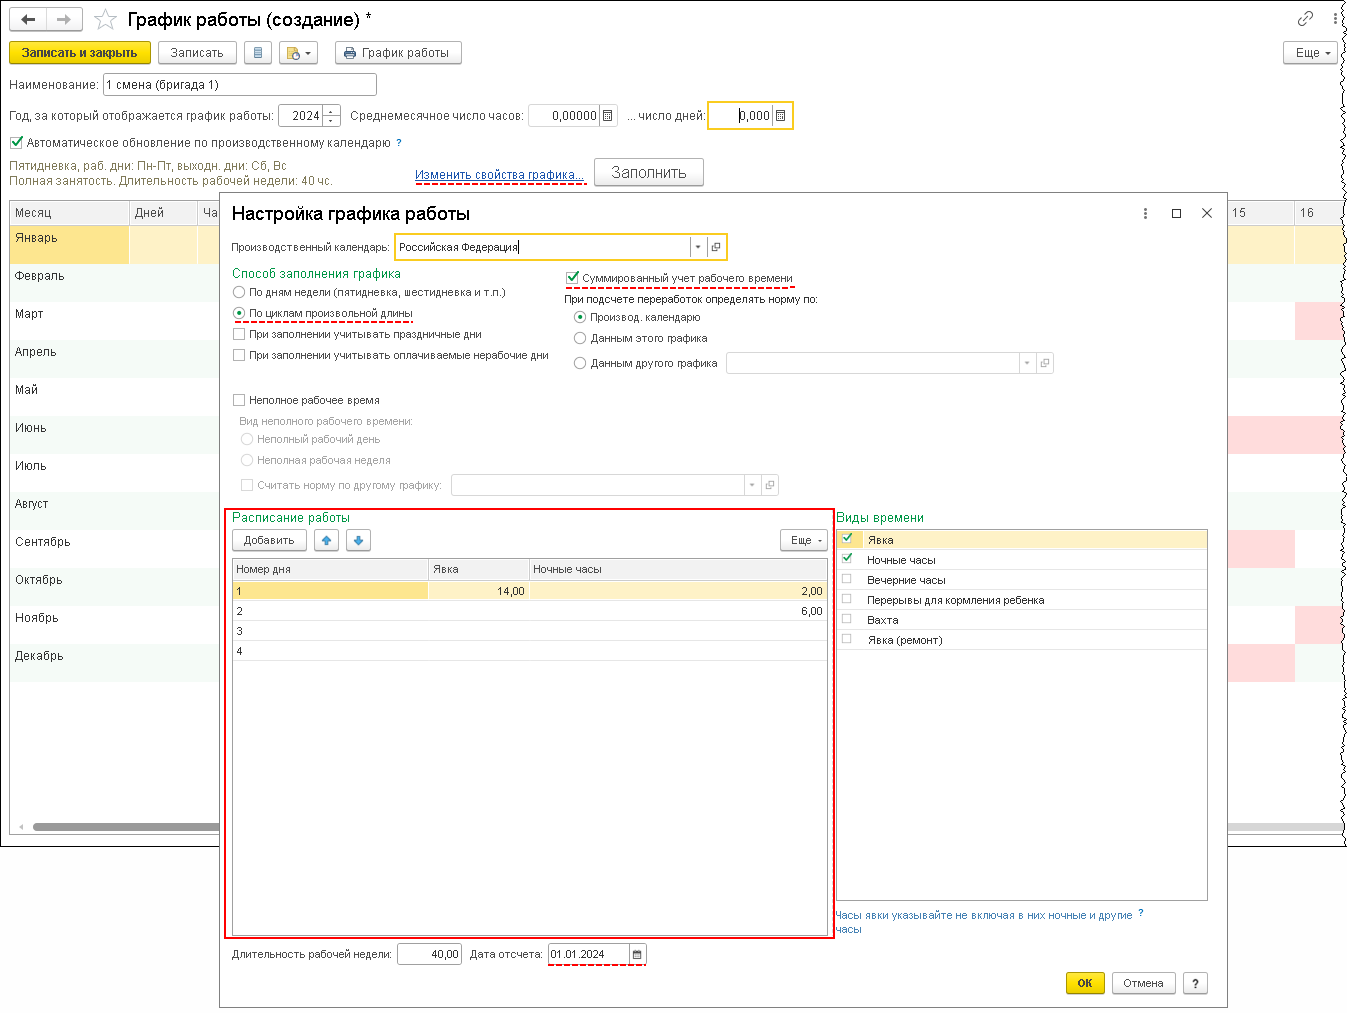The image size is (1347, 1013).
Task: Print График работы
Action: 398,53
